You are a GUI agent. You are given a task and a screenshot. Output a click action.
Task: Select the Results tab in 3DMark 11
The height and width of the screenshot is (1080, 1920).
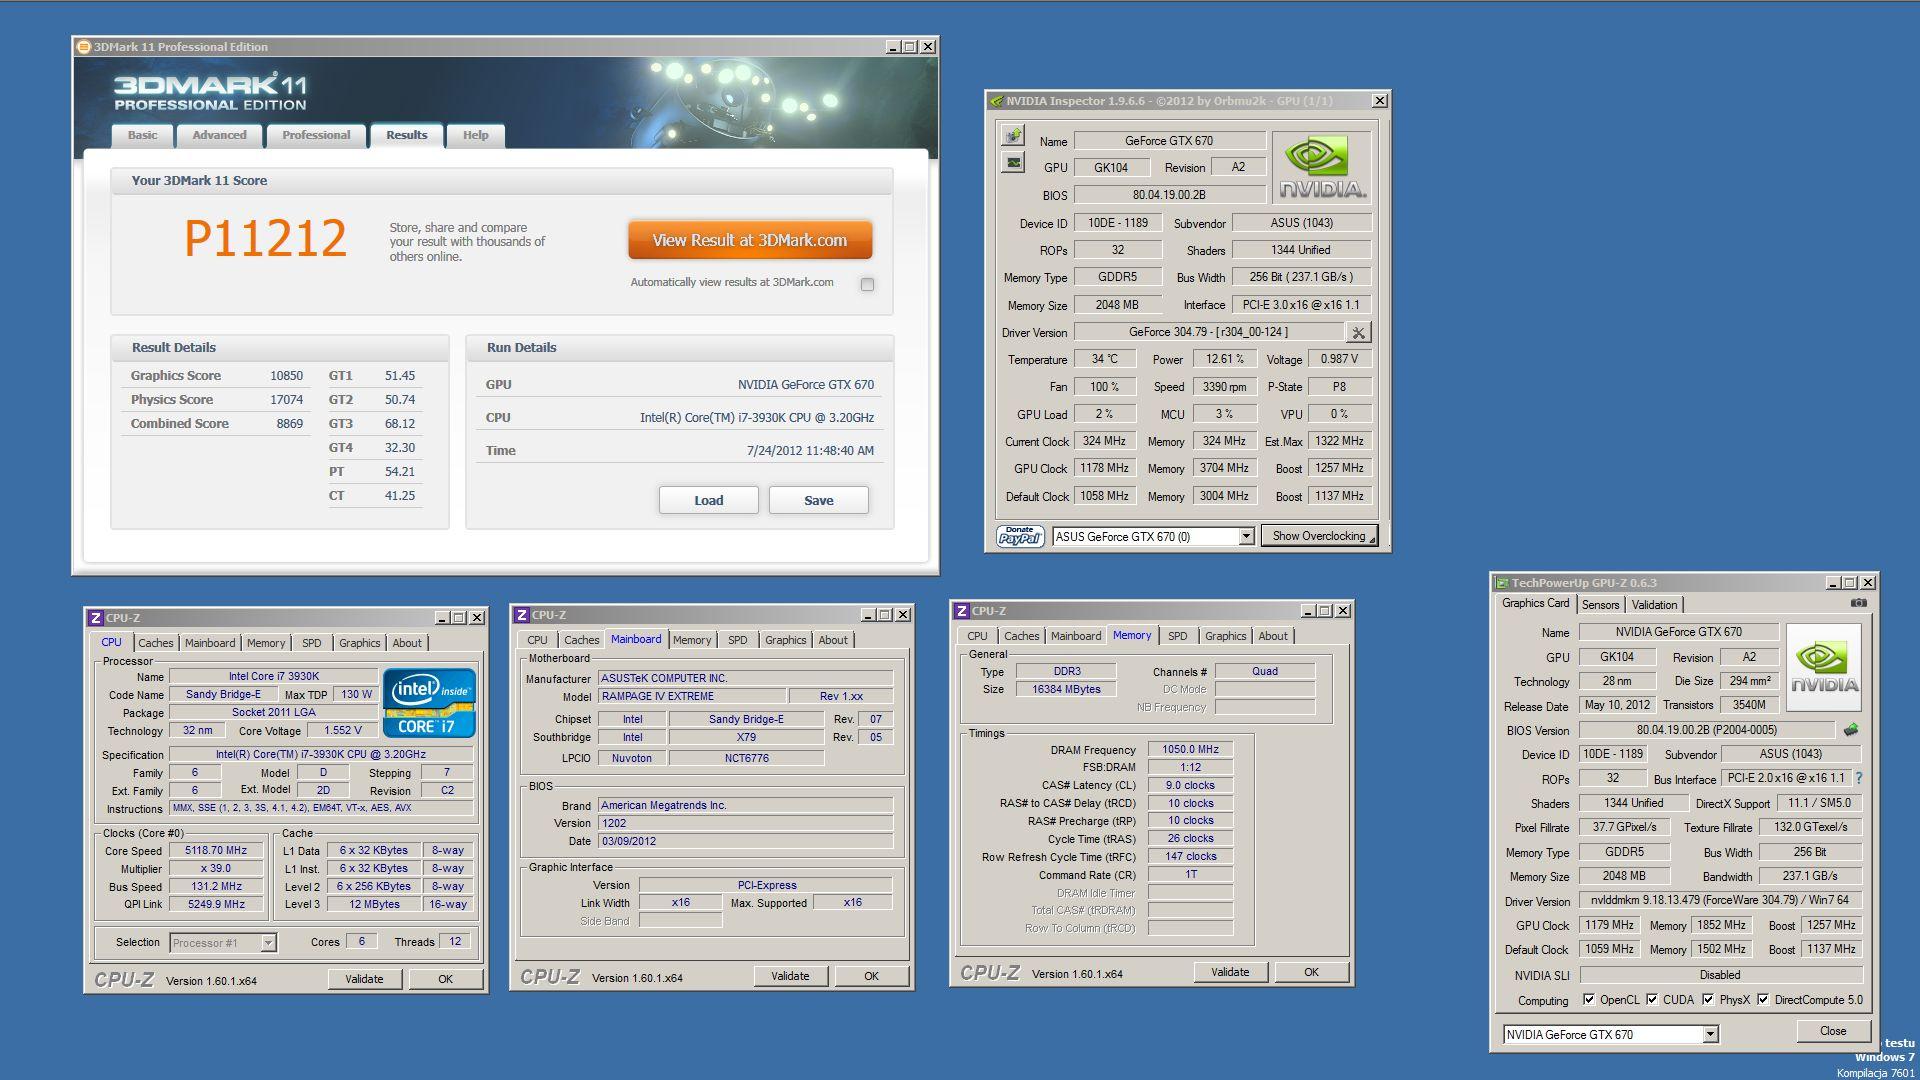(406, 135)
